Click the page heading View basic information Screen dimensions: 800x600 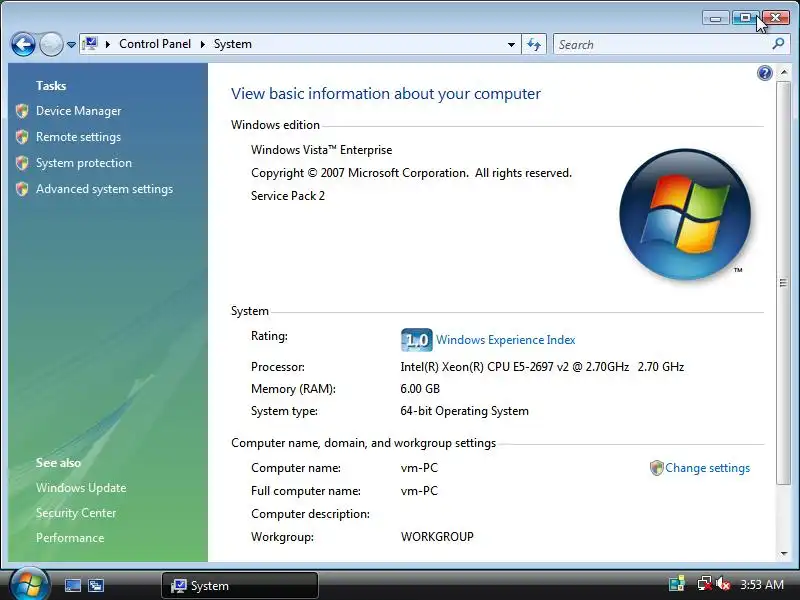pos(386,94)
